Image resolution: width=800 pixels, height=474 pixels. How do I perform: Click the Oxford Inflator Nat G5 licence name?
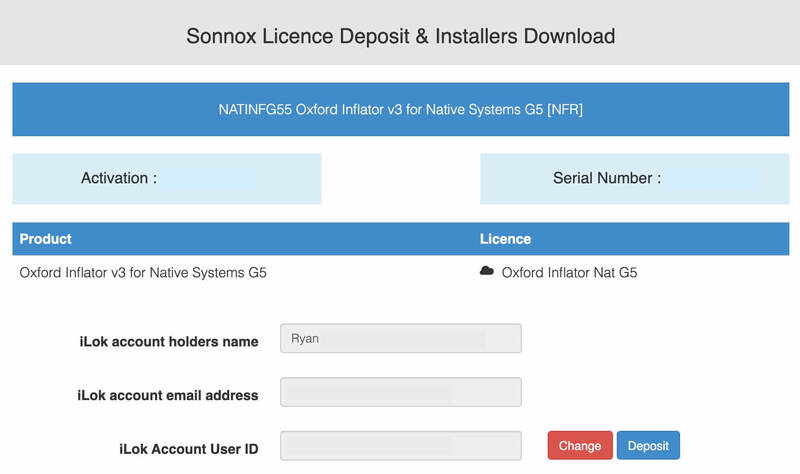(x=569, y=272)
